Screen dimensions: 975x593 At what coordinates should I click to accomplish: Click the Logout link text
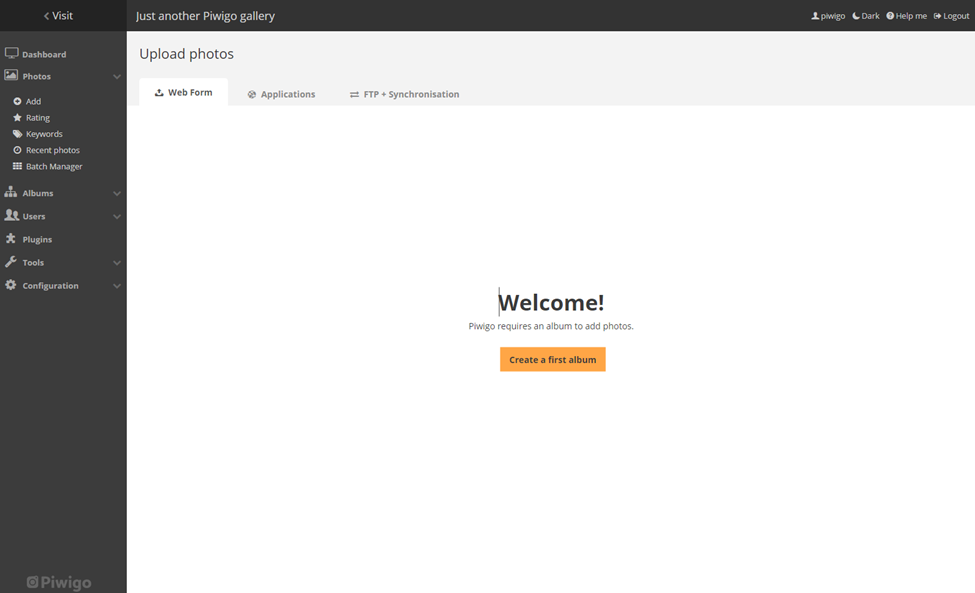[956, 16]
